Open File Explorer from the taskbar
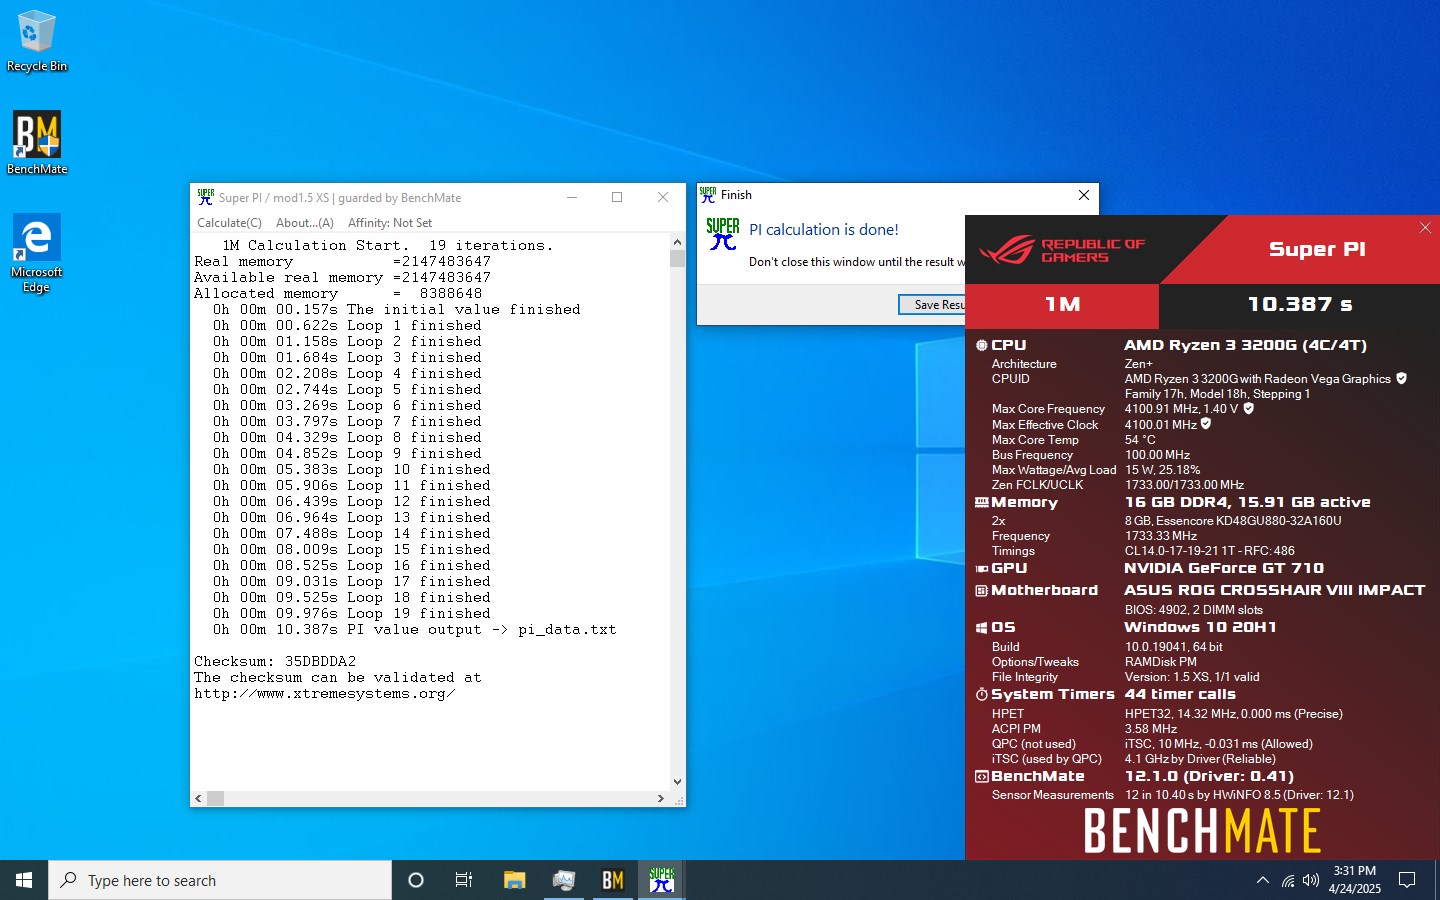Viewport: 1440px width, 900px height. 514,880
